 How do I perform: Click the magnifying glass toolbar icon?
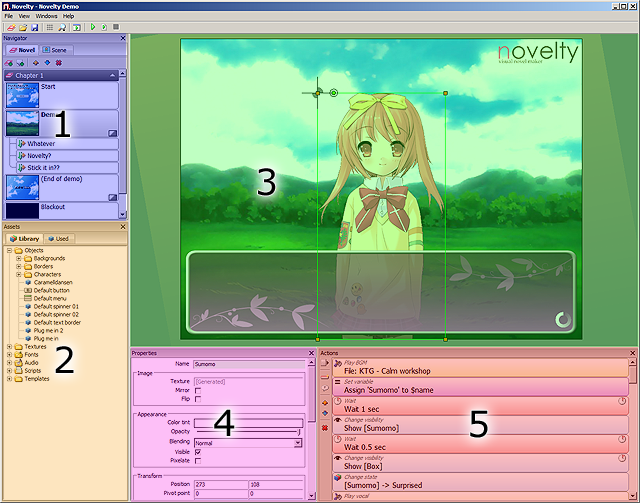[x=62, y=27]
